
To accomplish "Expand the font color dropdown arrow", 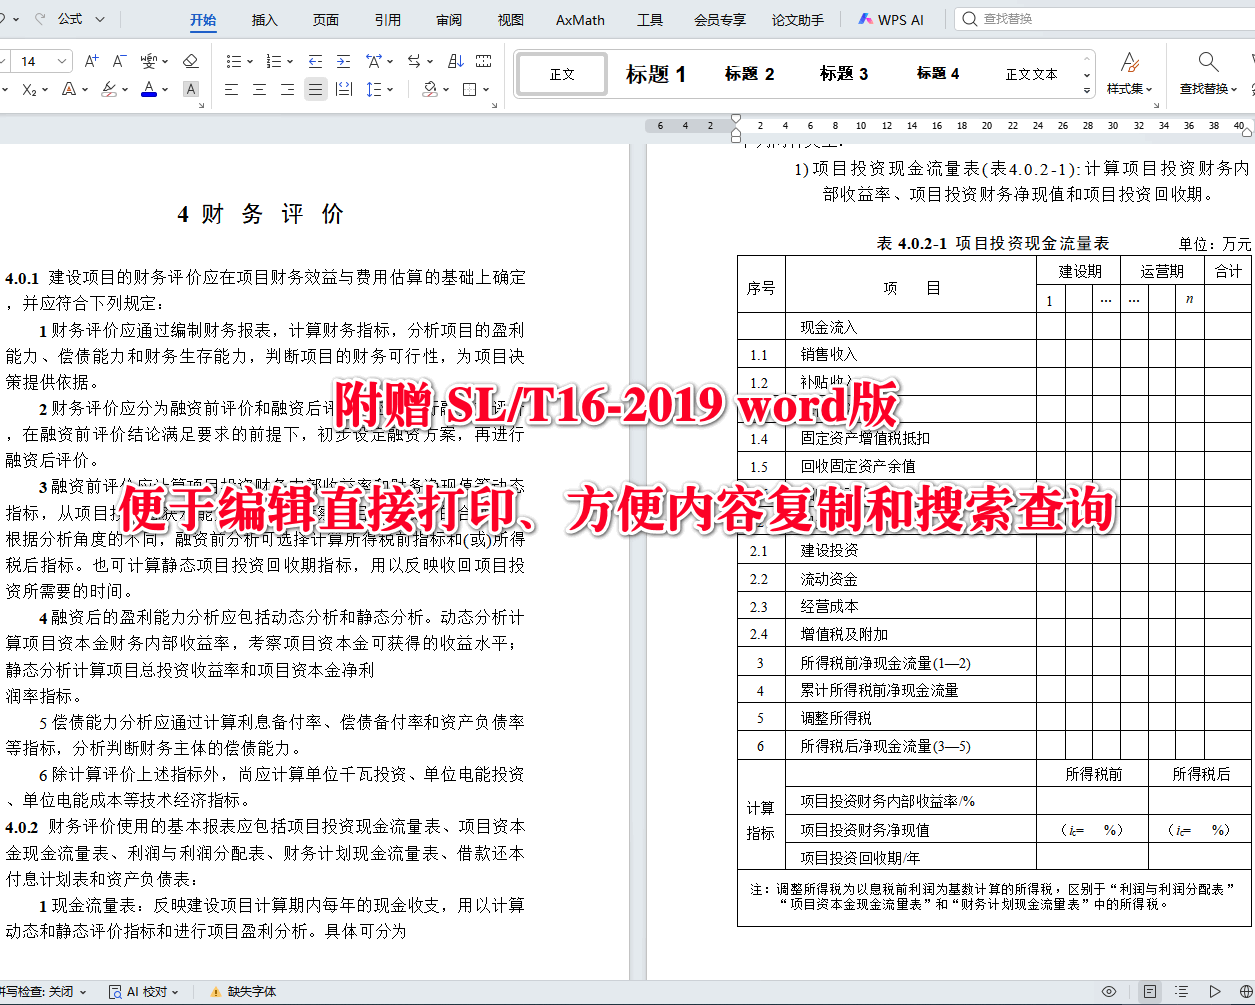I will click(x=163, y=90).
